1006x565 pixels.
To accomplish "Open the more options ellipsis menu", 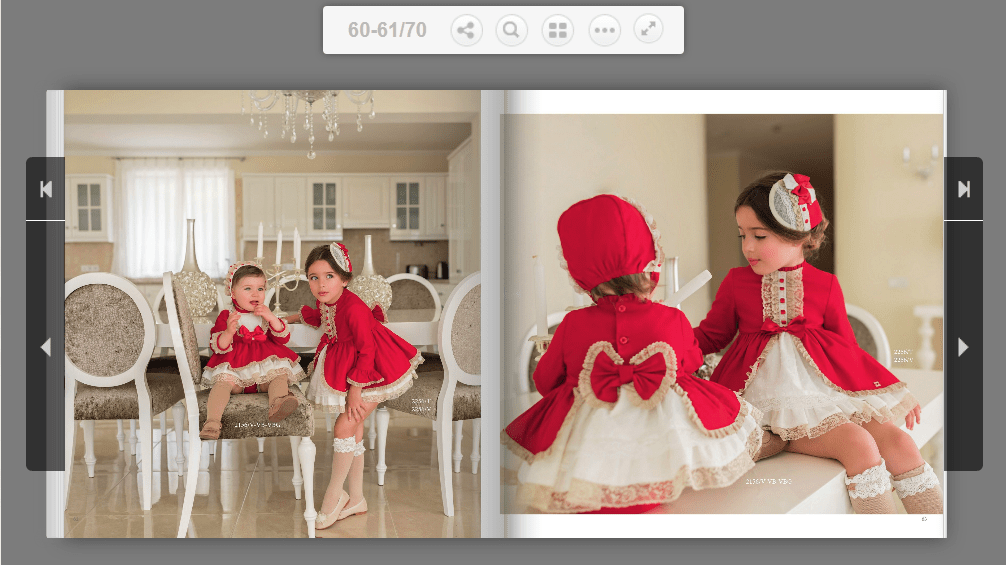I will pyautogui.click(x=604, y=30).
